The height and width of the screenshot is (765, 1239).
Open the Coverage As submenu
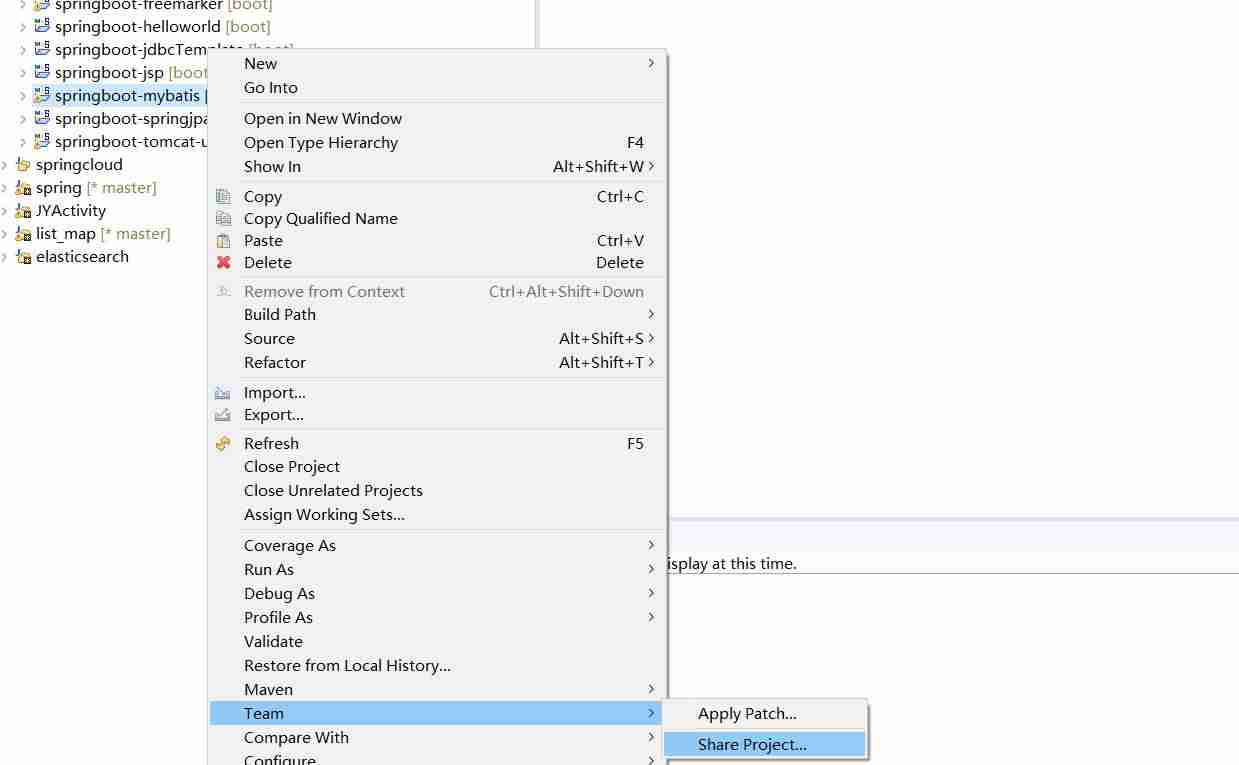[x=438, y=545]
